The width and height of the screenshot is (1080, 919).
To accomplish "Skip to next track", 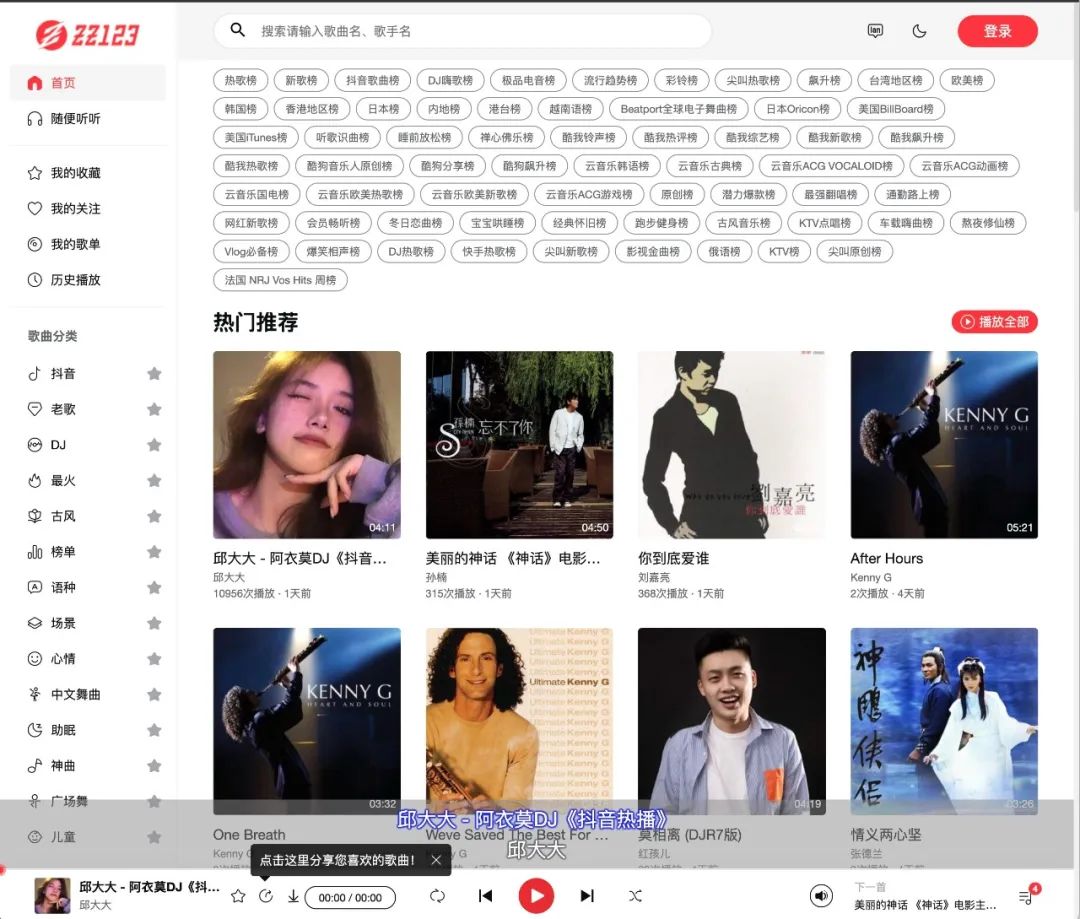I will click(587, 896).
